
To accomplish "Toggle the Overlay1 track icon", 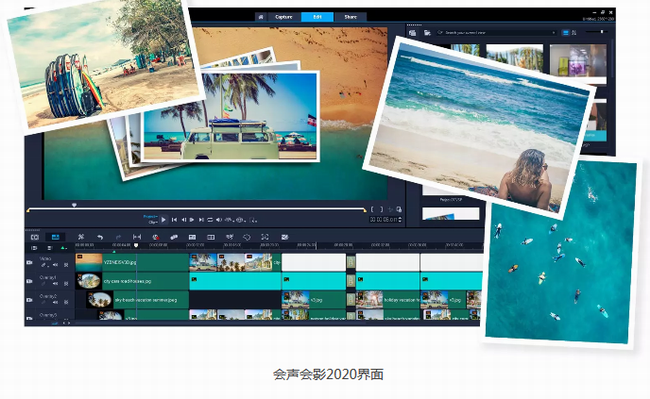I will click(x=29, y=281).
